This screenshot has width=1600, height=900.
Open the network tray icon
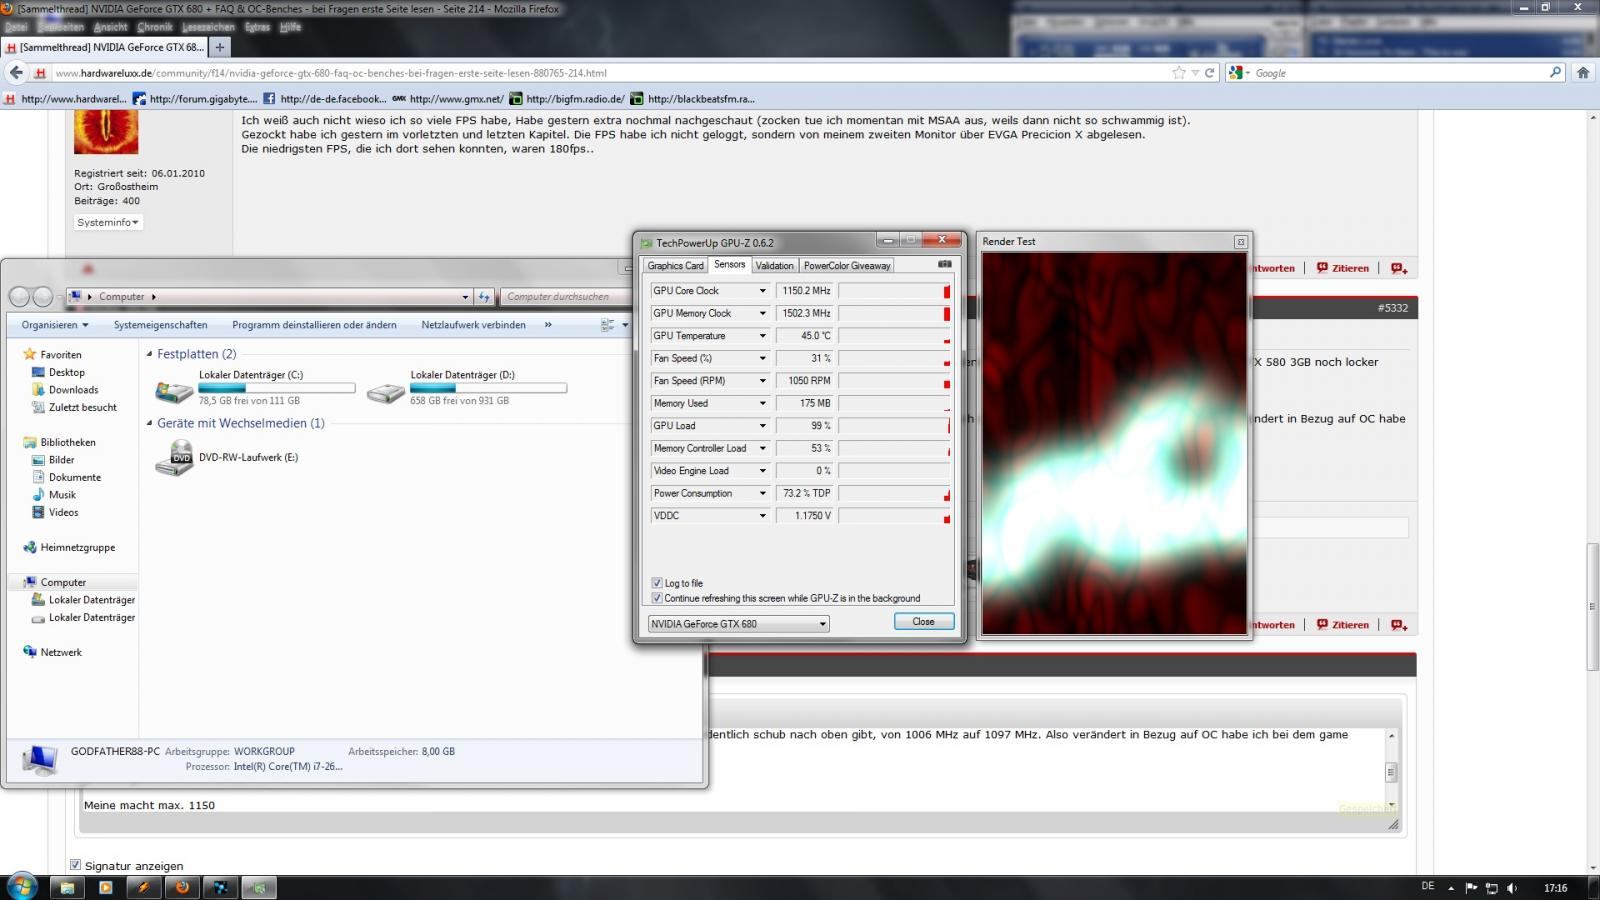point(1491,888)
